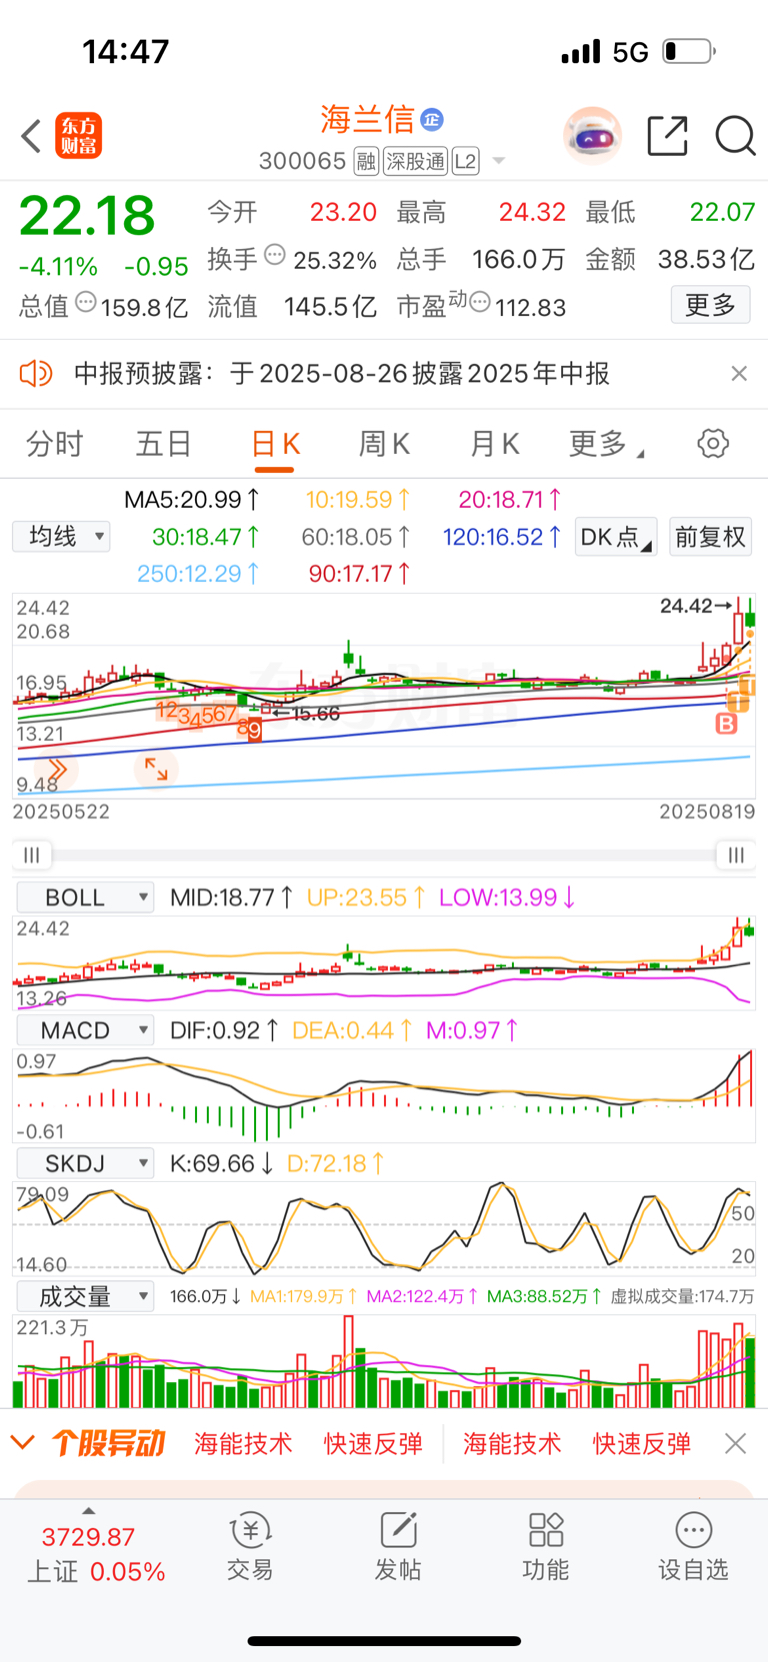The width and height of the screenshot is (768, 1663).
Task: Tap the fullscreen arrows icon on chart
Action: pyautogui.click(x=156, y=768)
